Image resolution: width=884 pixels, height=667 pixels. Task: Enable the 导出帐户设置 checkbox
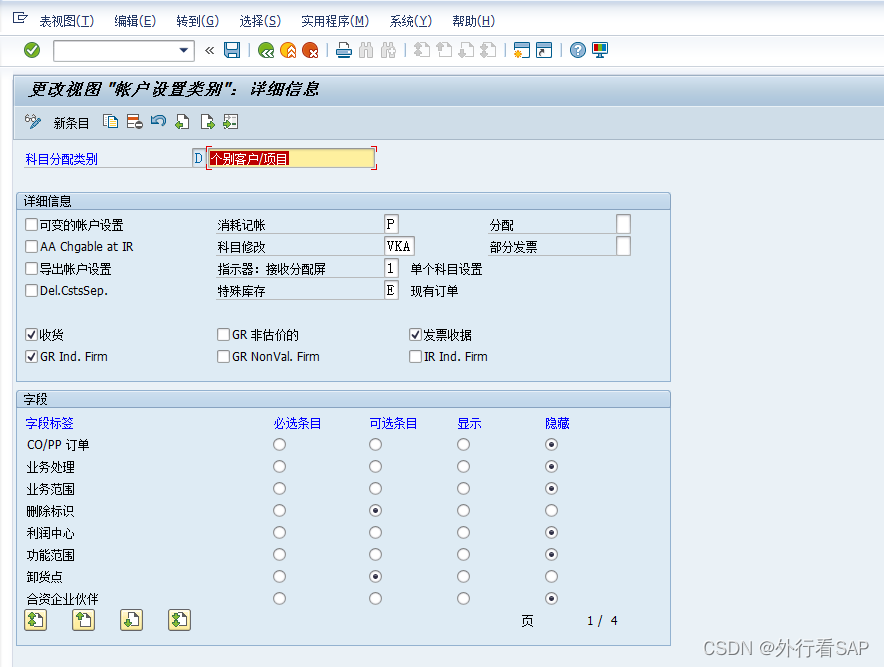(x=32, y=268)
